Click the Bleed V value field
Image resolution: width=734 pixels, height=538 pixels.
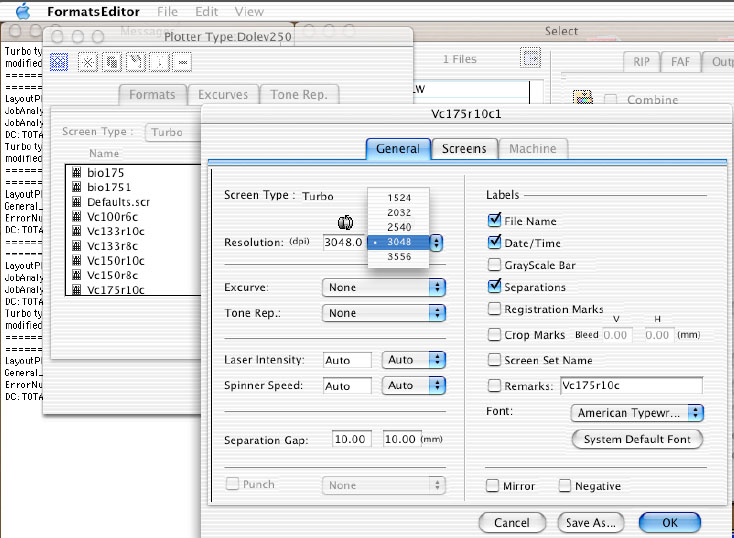click(x=616, y=335)
